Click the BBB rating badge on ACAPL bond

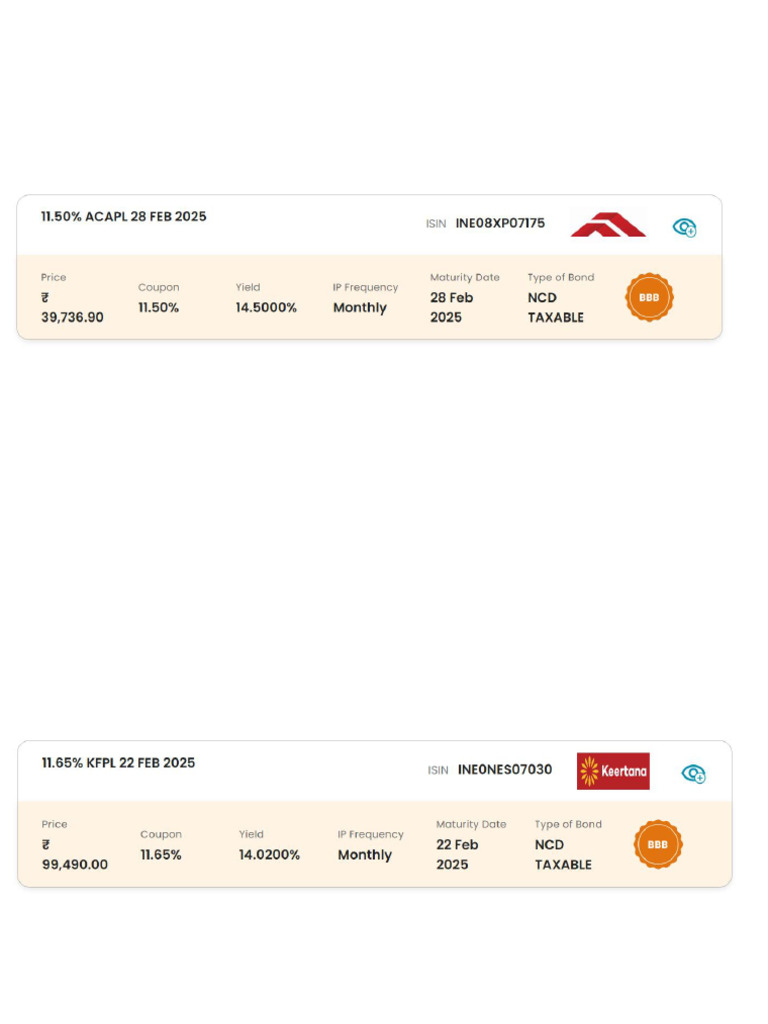click(649, 297)
